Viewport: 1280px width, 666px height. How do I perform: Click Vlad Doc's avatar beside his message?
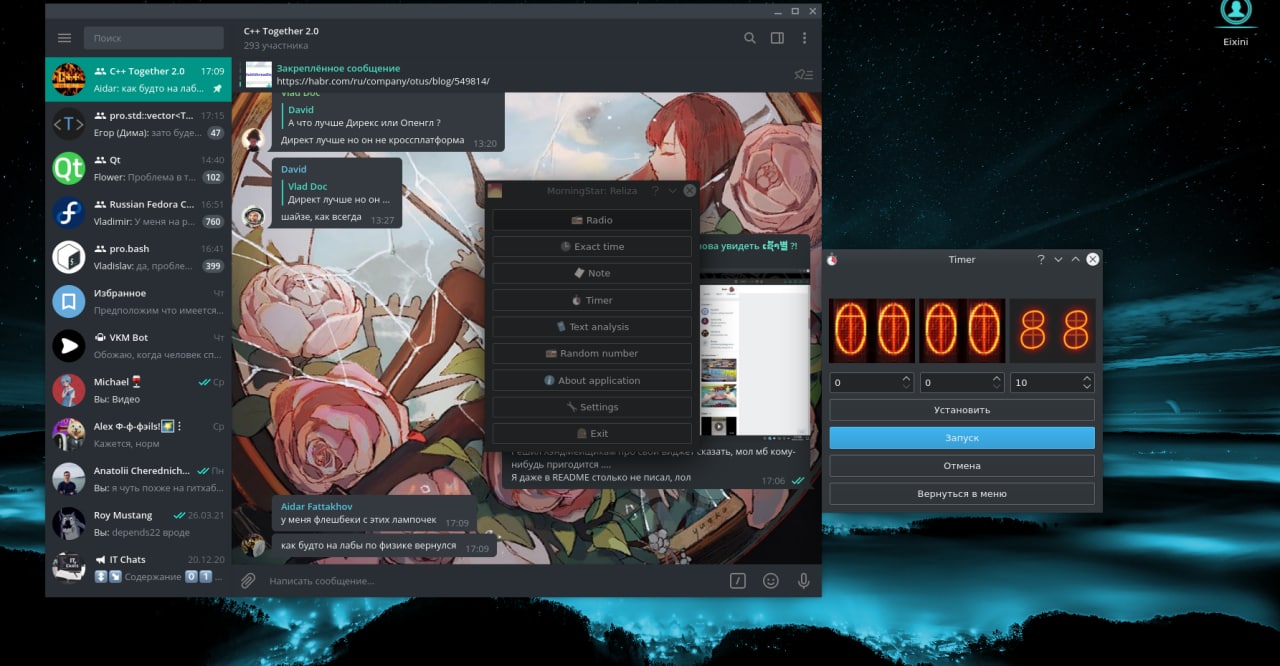point(253,139)
